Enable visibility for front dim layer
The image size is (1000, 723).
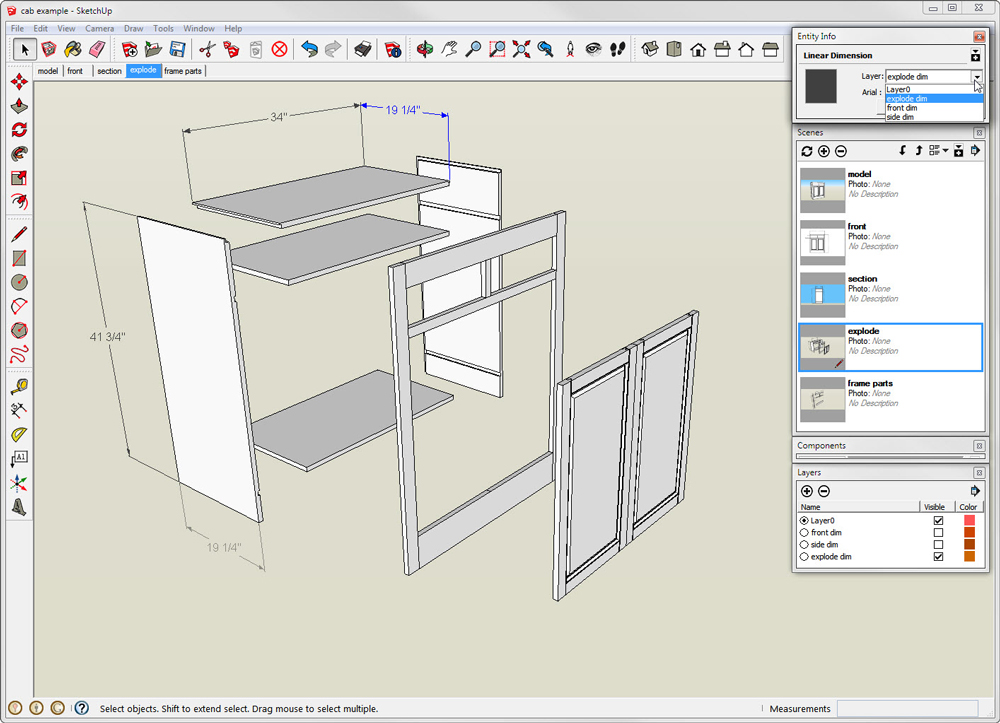938,533
